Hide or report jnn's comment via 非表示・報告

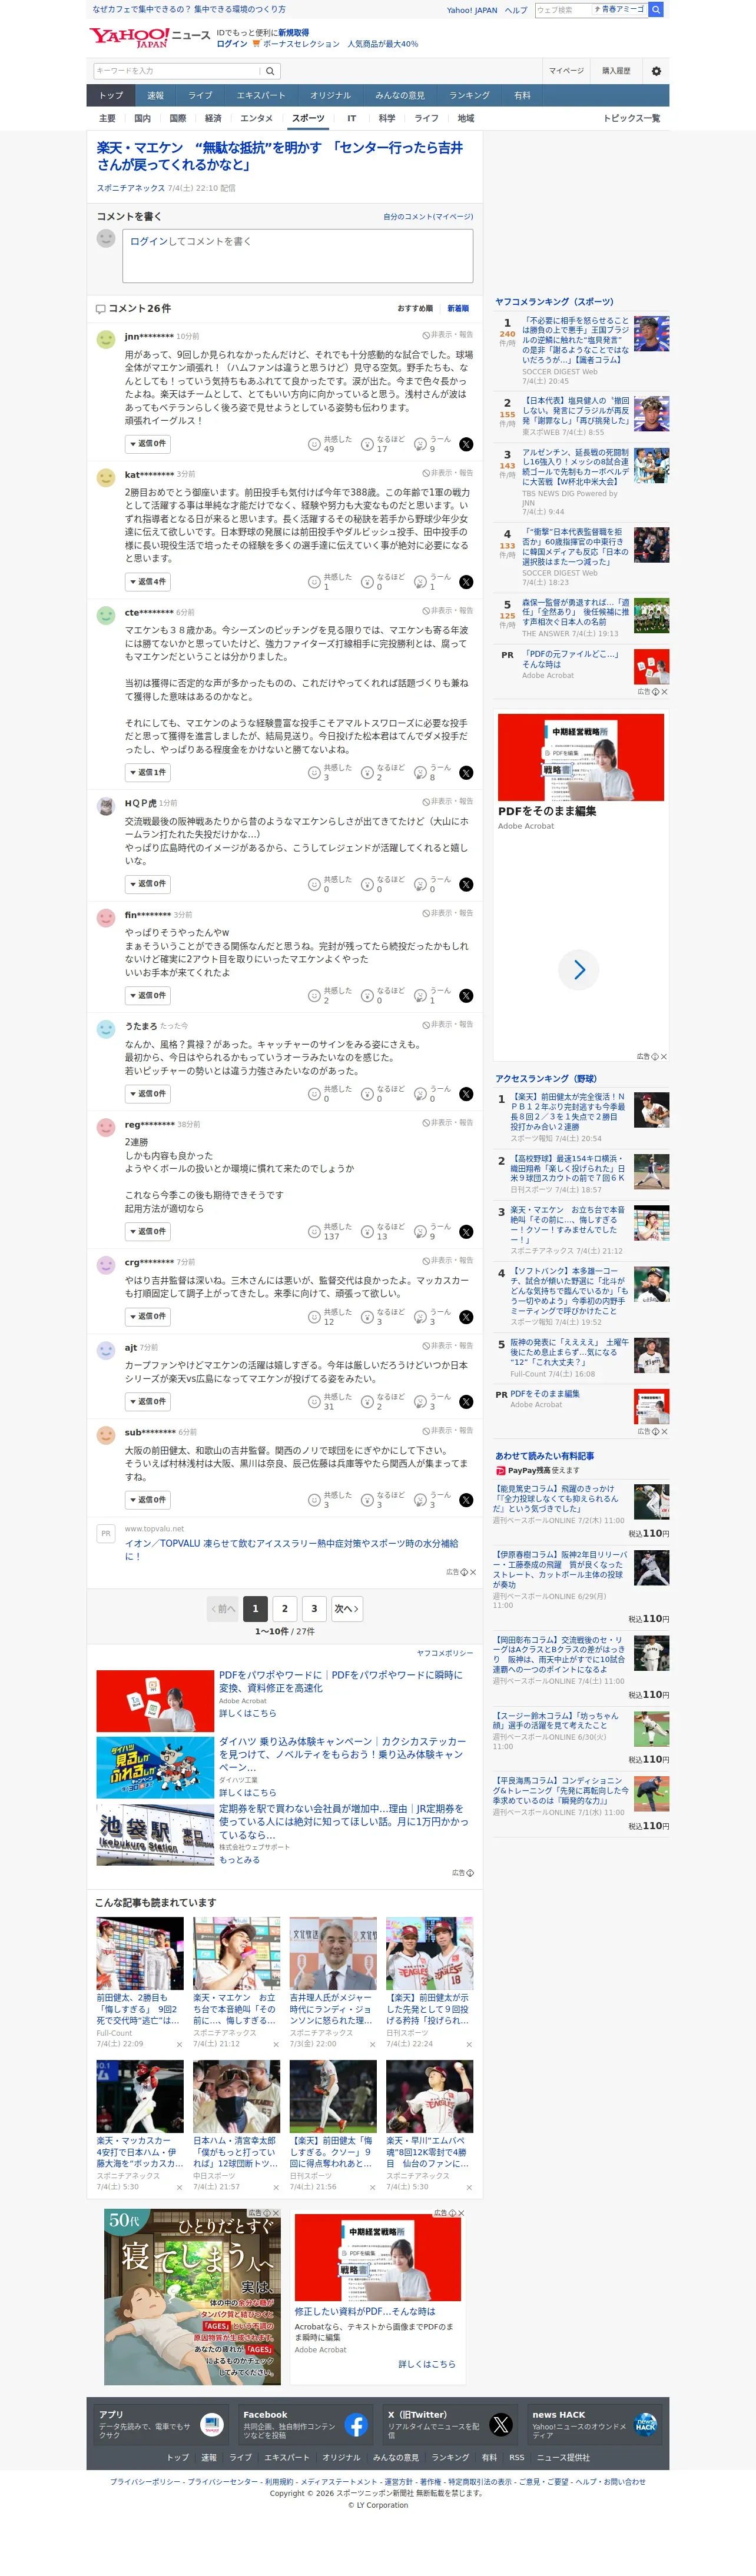click(447, 335)
